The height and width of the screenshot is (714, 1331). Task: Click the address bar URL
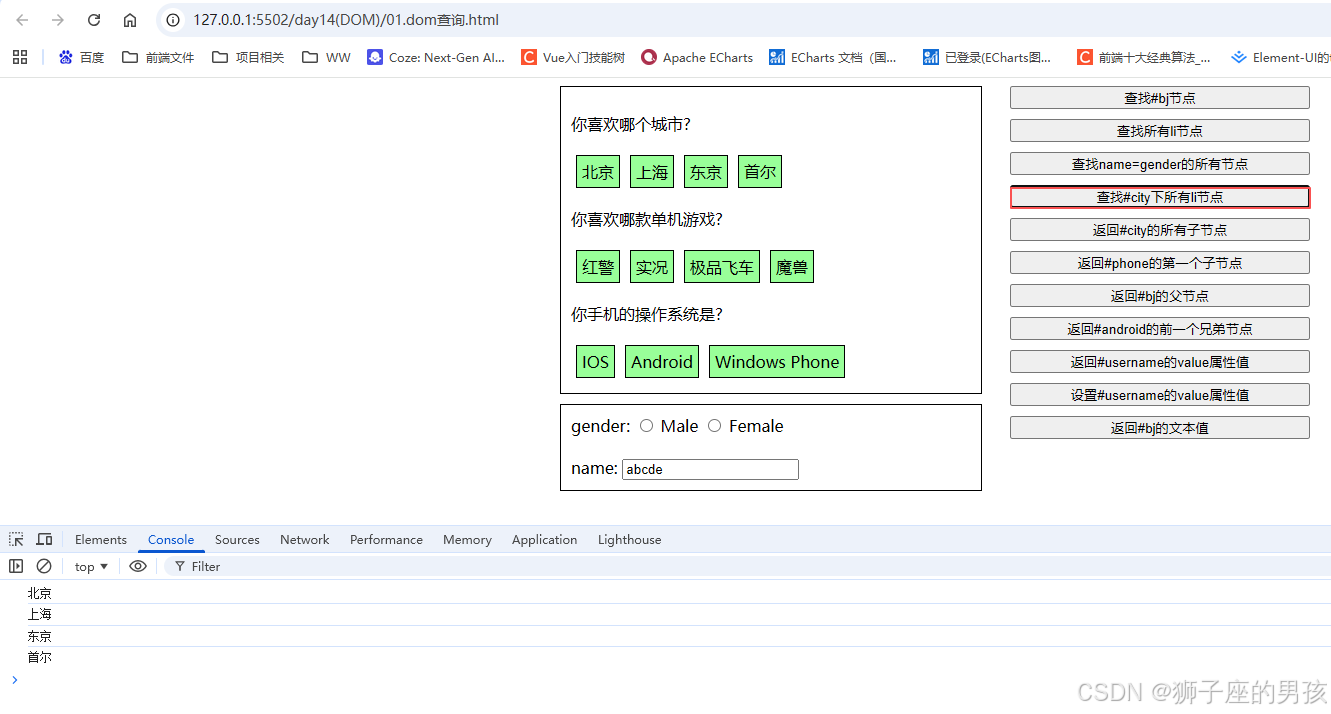coord(345,20)
